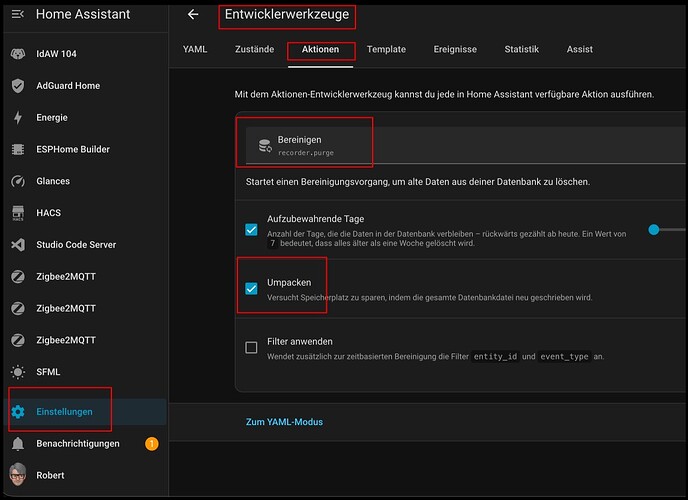
Task: Switch to the Zustände tab
Action: [x=254, y=50]
